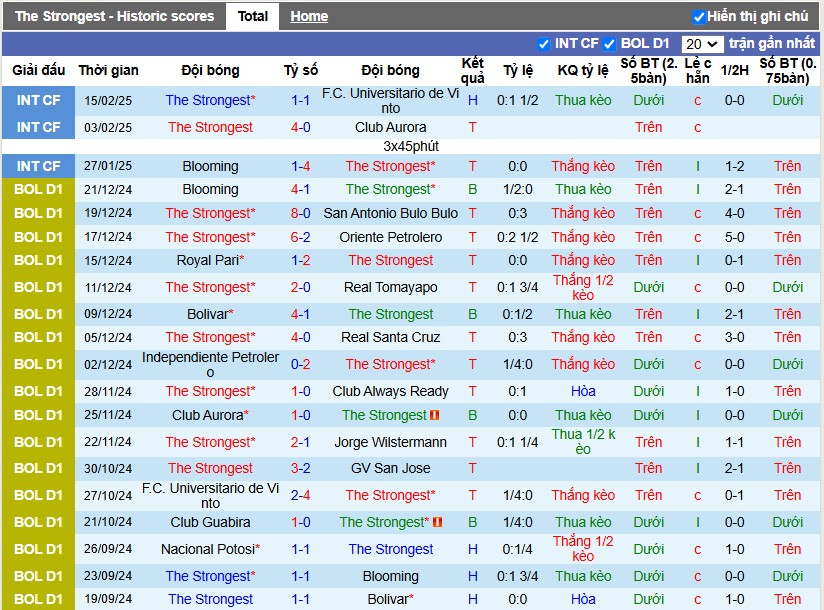Toggle the Hiển thị ghi chú checkbox
Viewport: 824px width, 610px height.
[698, 17]
